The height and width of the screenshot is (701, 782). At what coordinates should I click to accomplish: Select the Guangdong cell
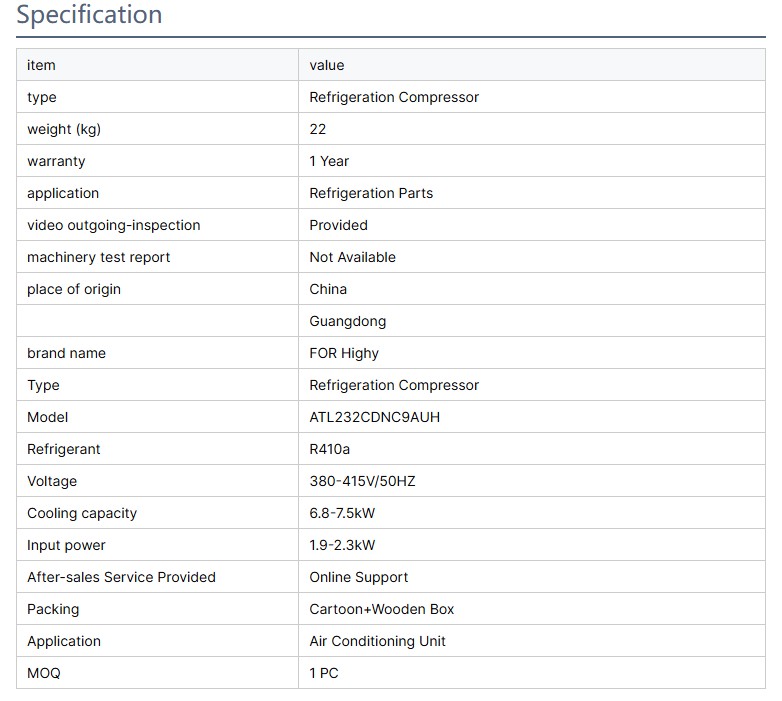pyautogui.click(x=347, y=321)
